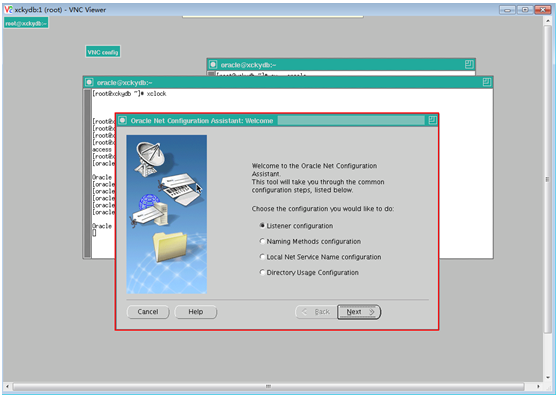
Task: Open Help for the configuration assistant
Action: (195, 312)
